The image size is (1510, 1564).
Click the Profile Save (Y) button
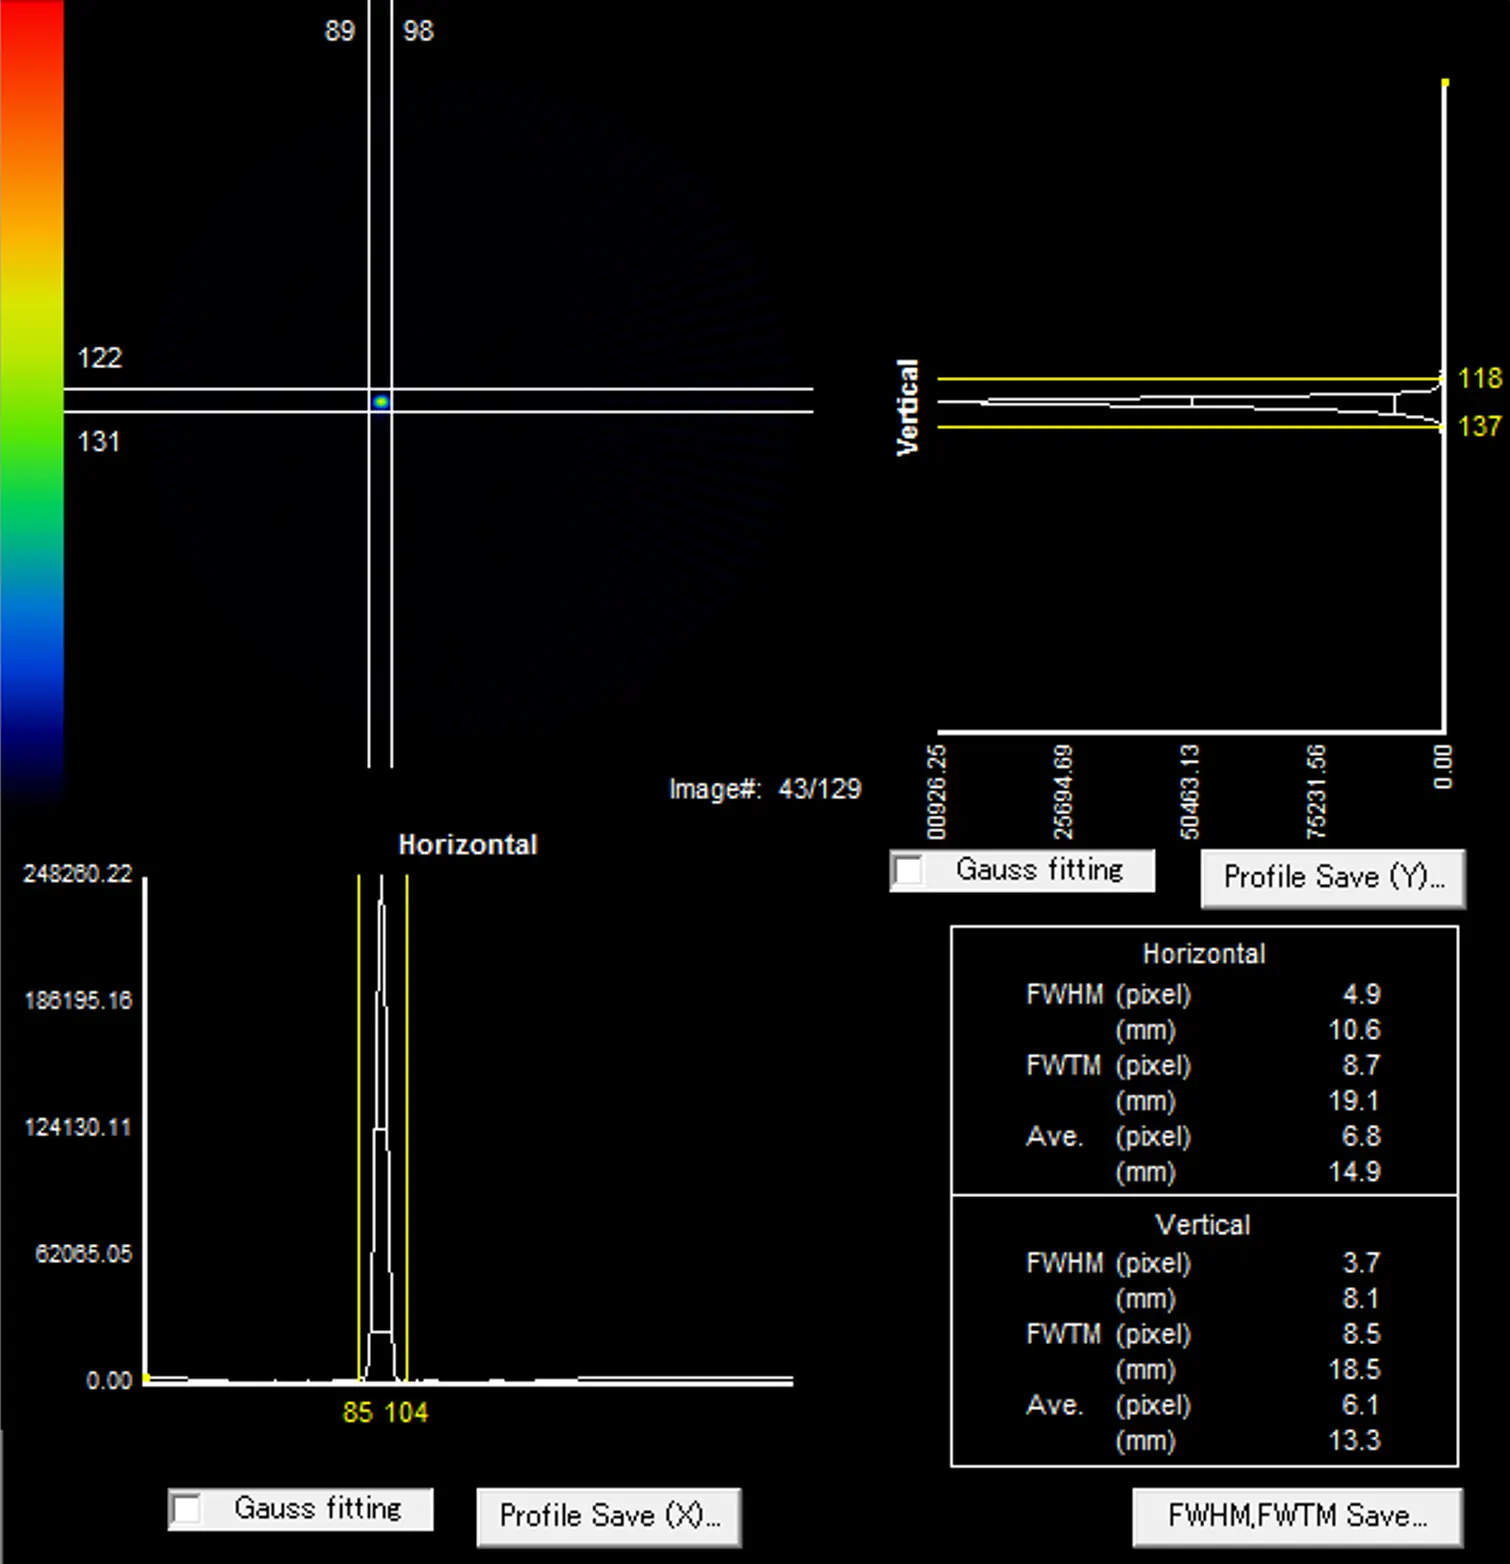[1332, 878]
